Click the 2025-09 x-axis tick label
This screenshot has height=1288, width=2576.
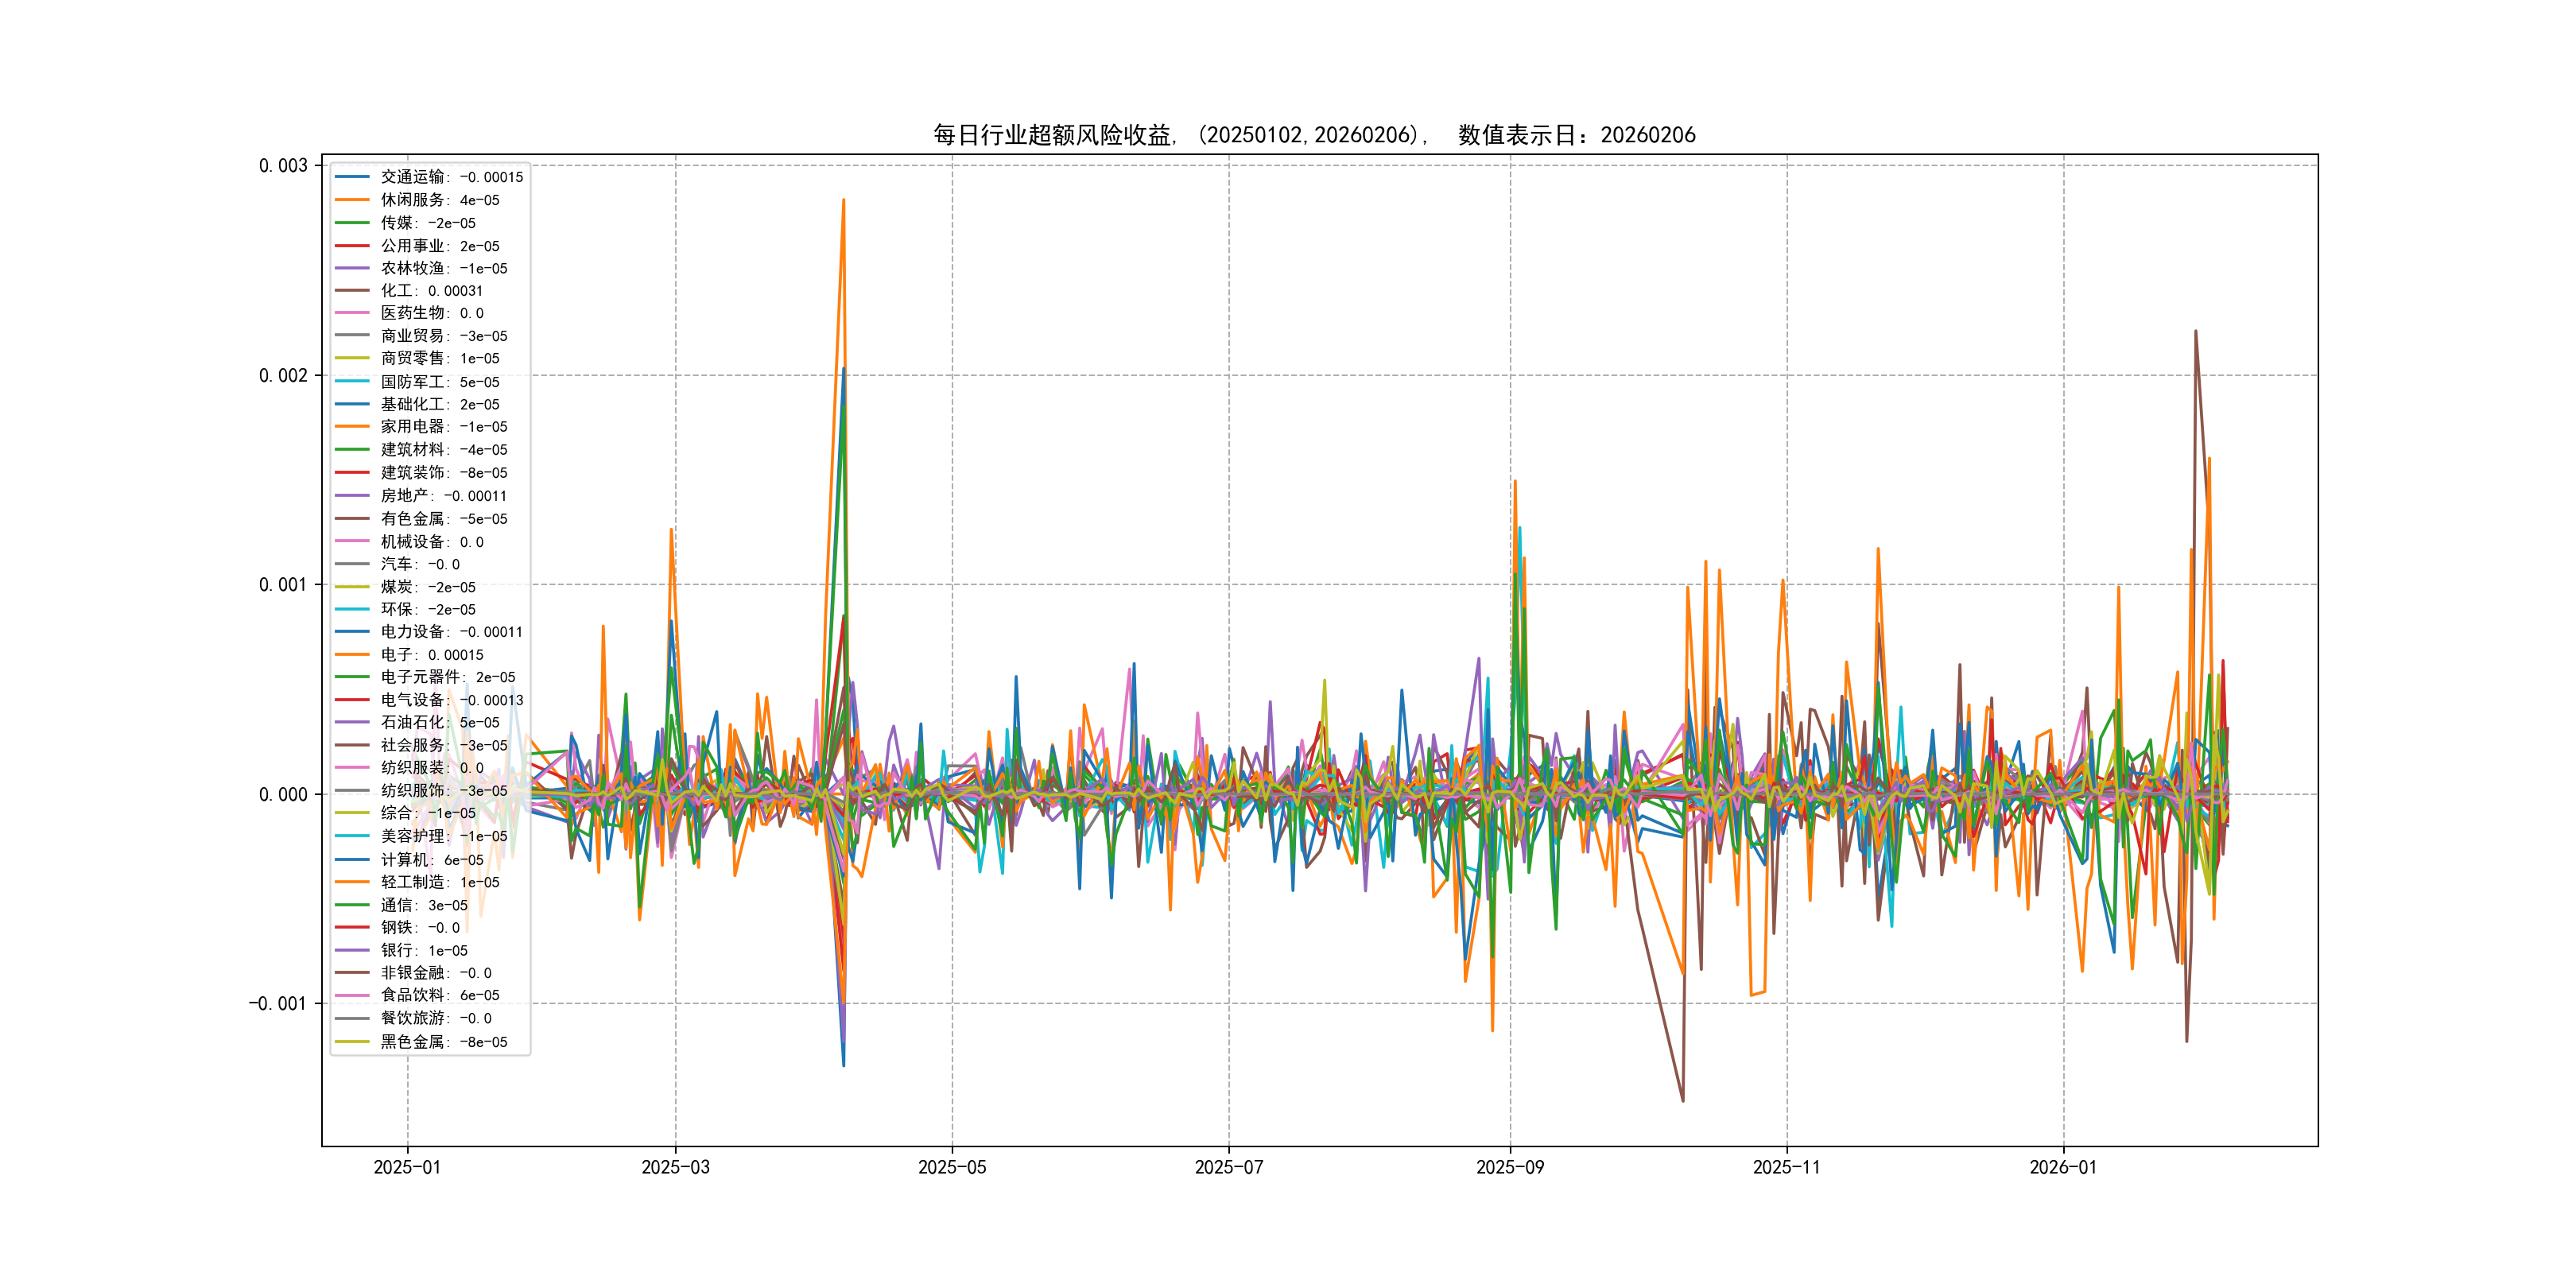click(x=1509, y=1167)
